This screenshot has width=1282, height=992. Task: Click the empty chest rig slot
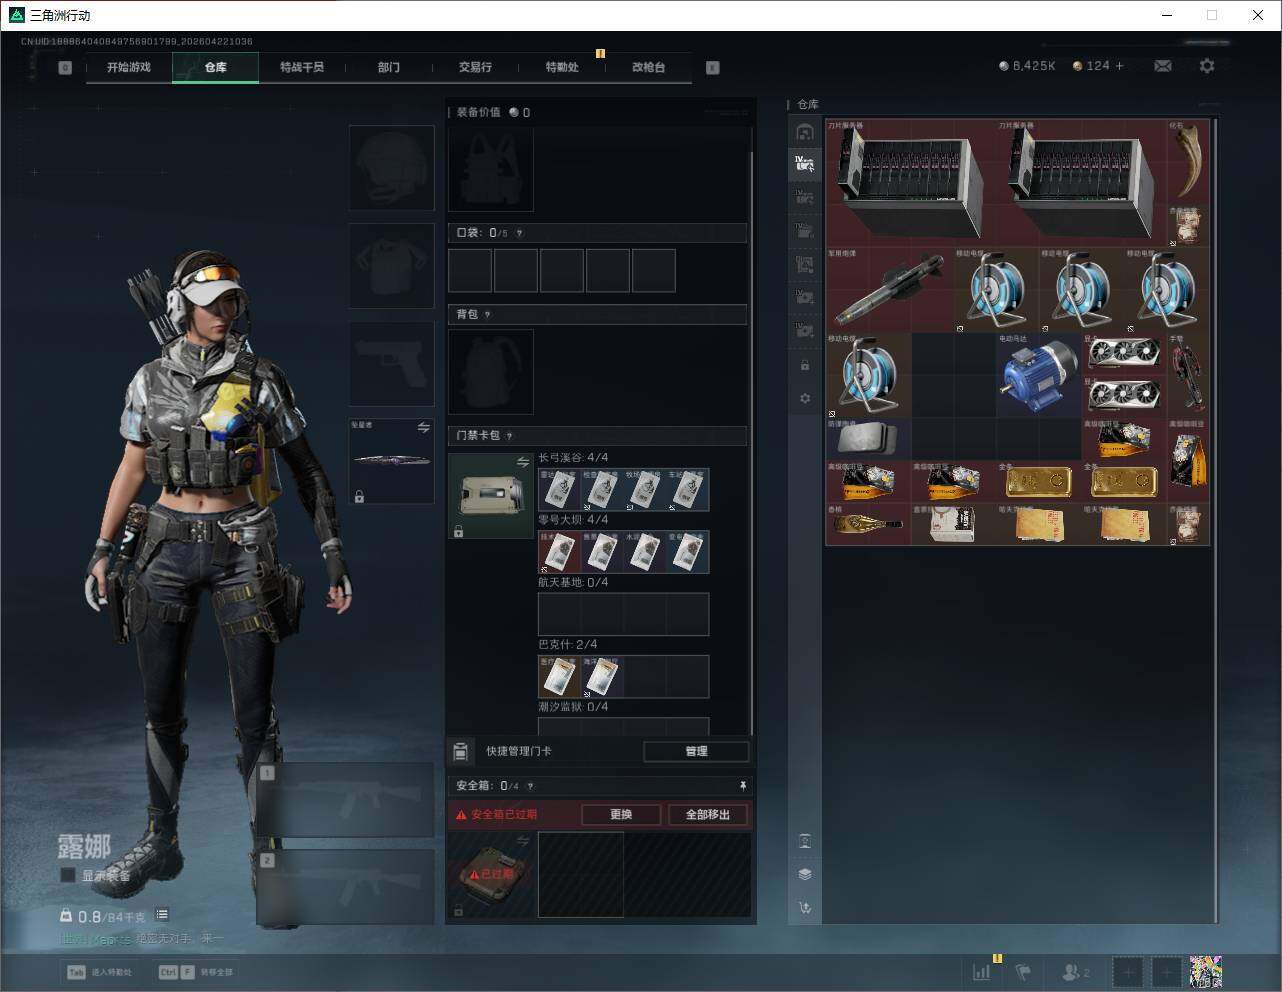(x=490, y=169)
